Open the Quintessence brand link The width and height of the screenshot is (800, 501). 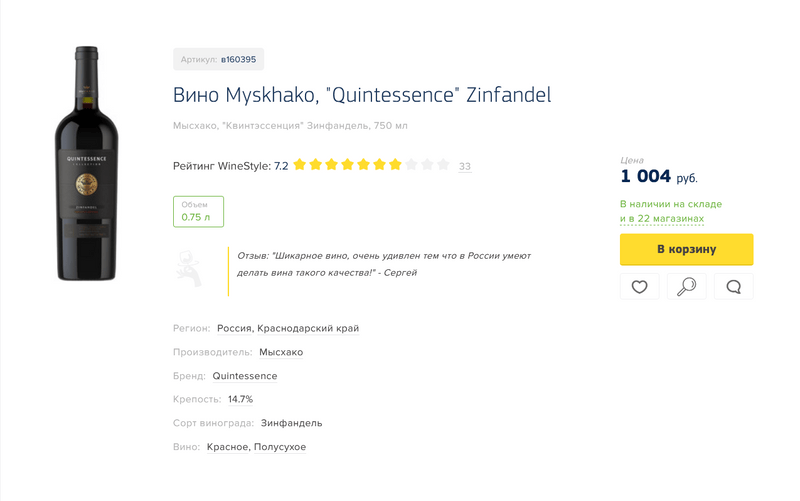coord(245,376)
